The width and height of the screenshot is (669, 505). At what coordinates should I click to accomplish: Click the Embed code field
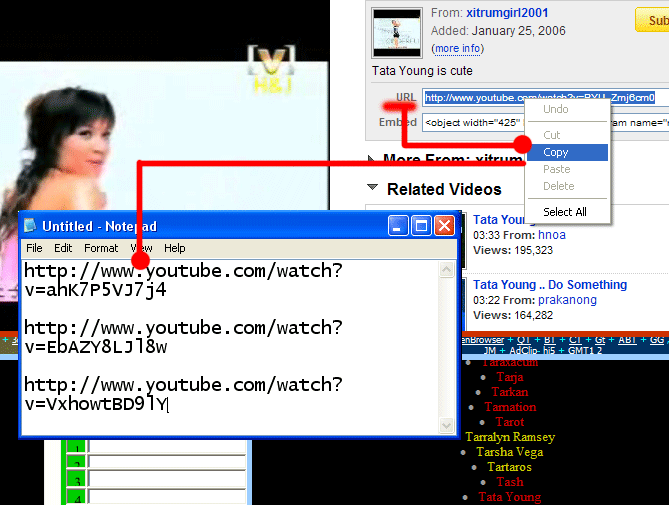coord(546,123)
